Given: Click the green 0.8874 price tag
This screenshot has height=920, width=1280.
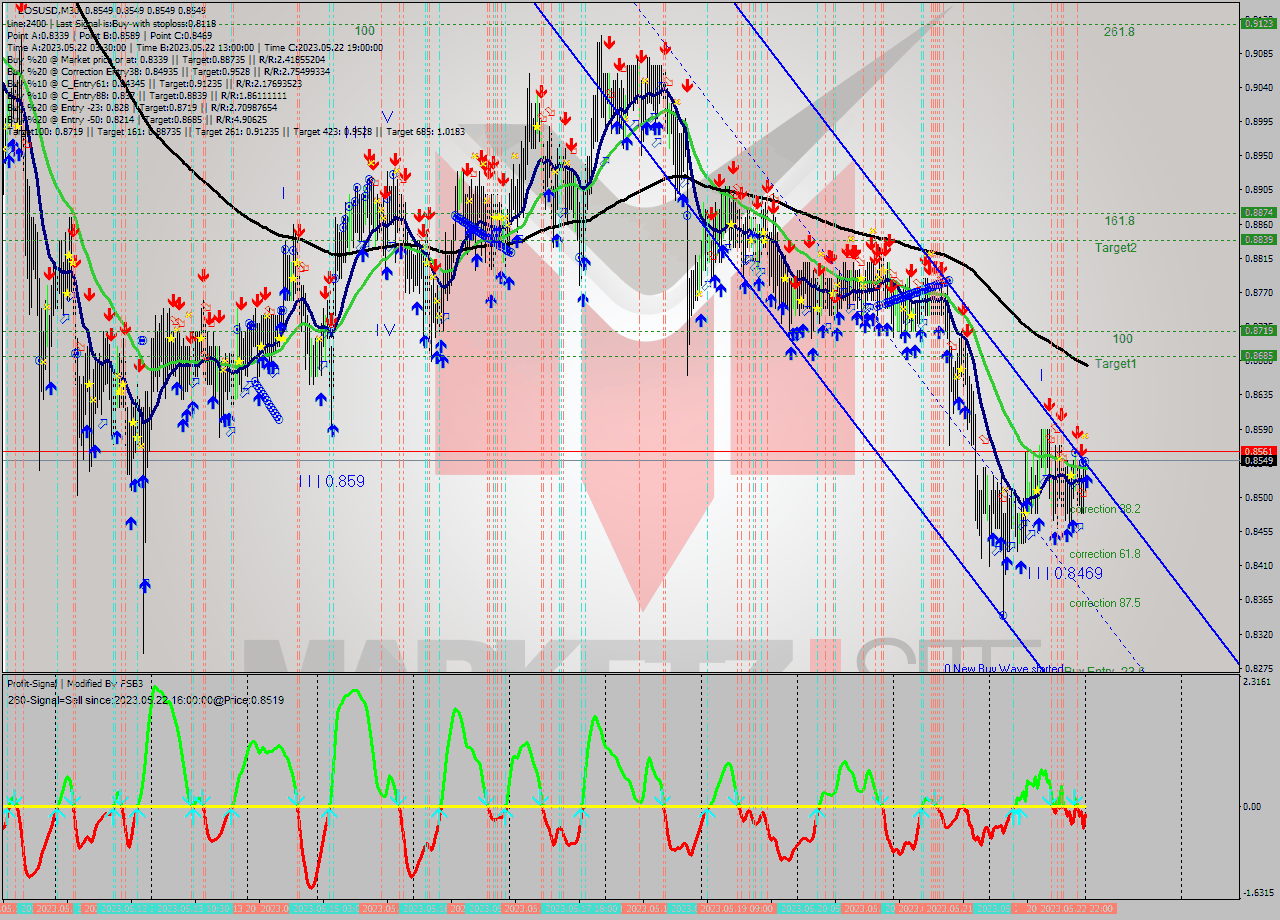Looking at the screenshot, I should 1257,212.
